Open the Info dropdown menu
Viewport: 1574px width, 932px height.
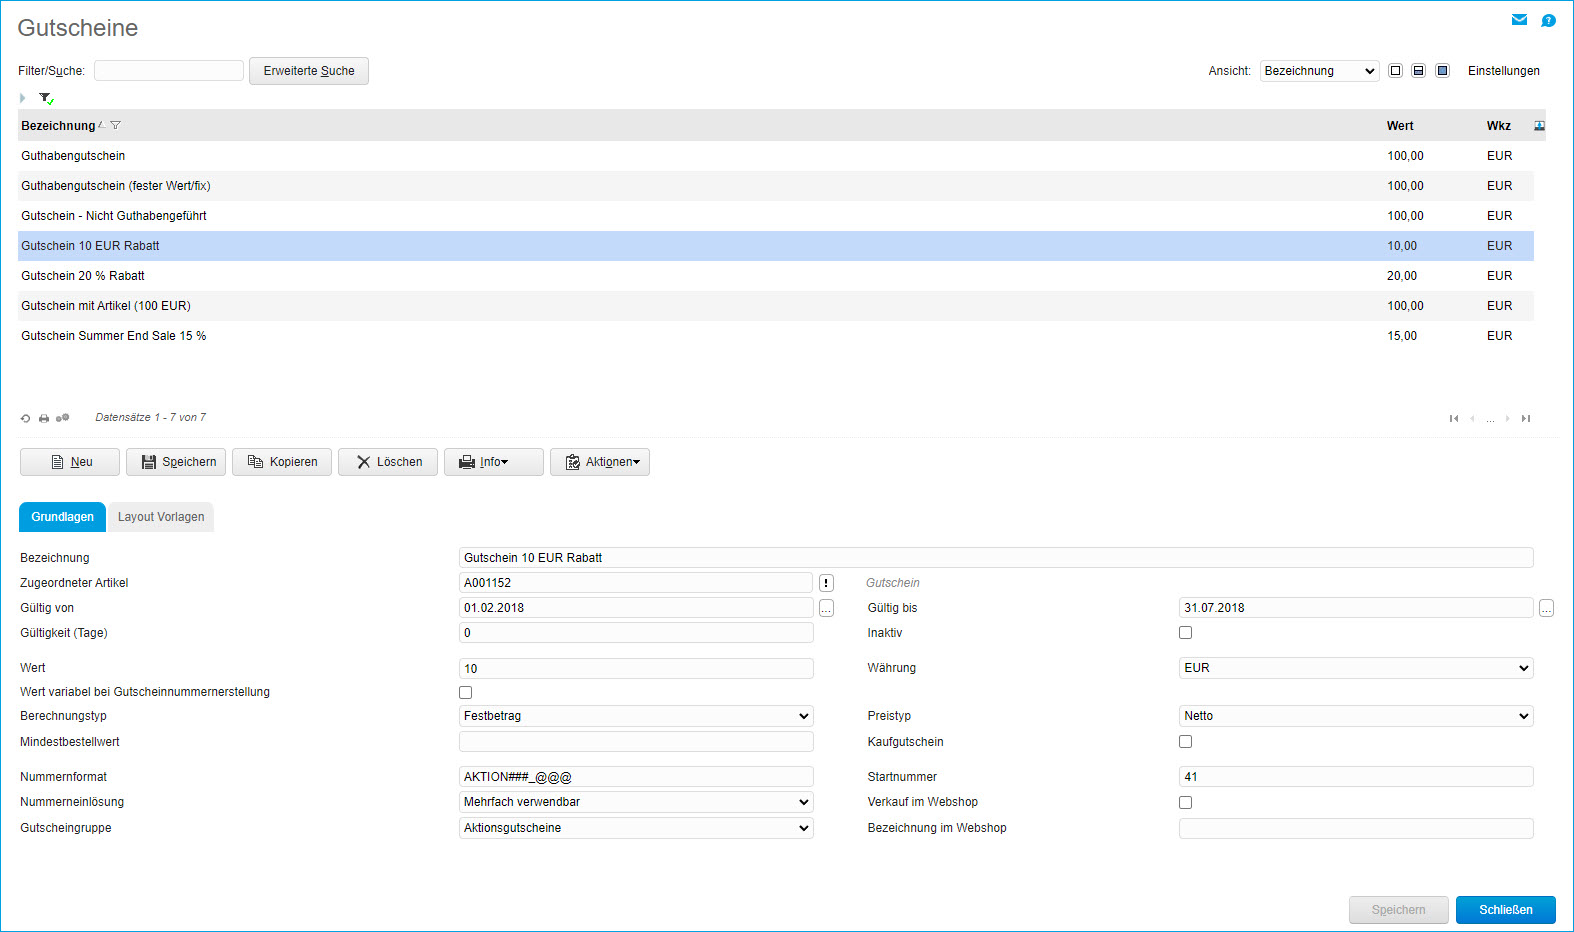point(494,462)
